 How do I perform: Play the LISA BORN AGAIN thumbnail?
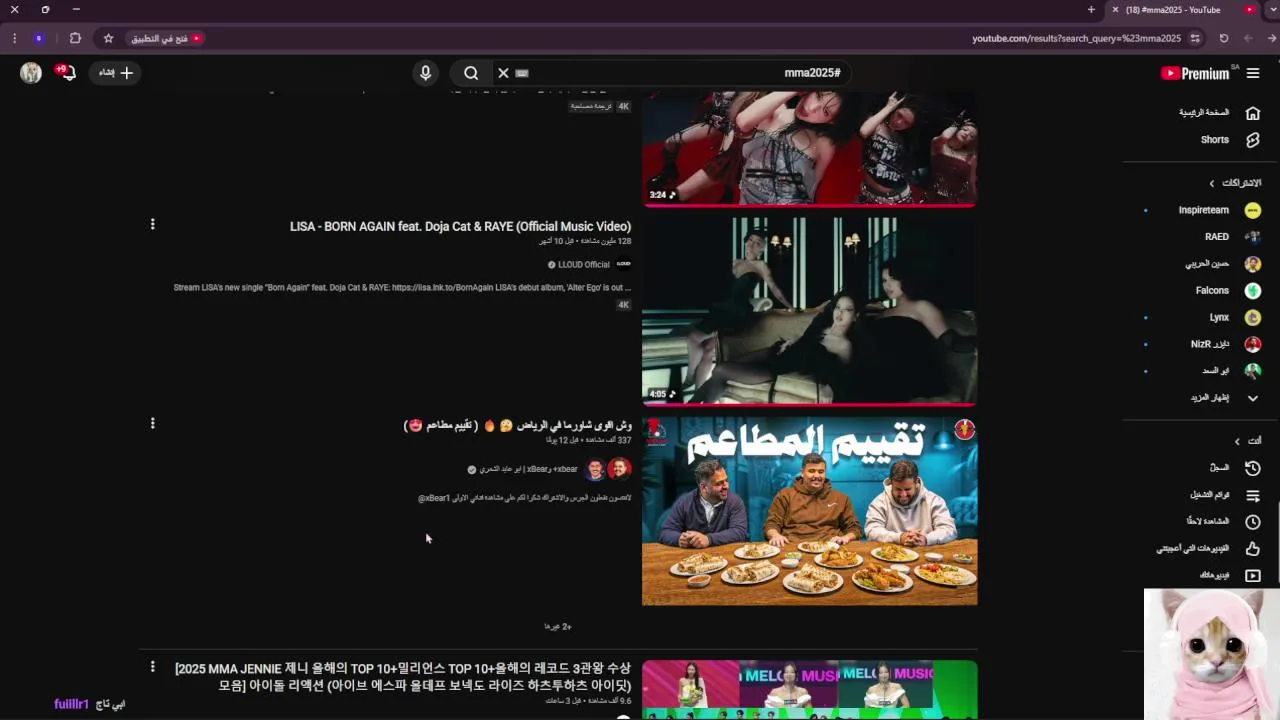tap(809, 311)
